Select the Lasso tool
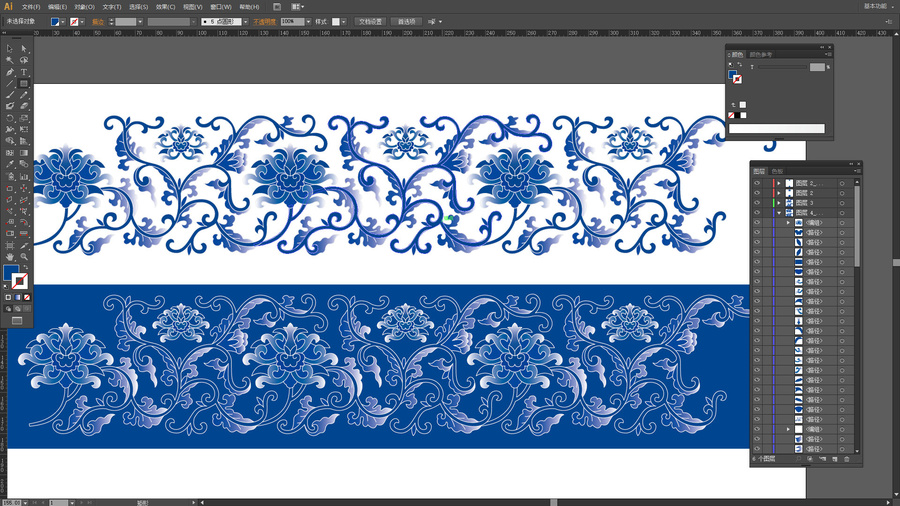 tap(24, 60)
